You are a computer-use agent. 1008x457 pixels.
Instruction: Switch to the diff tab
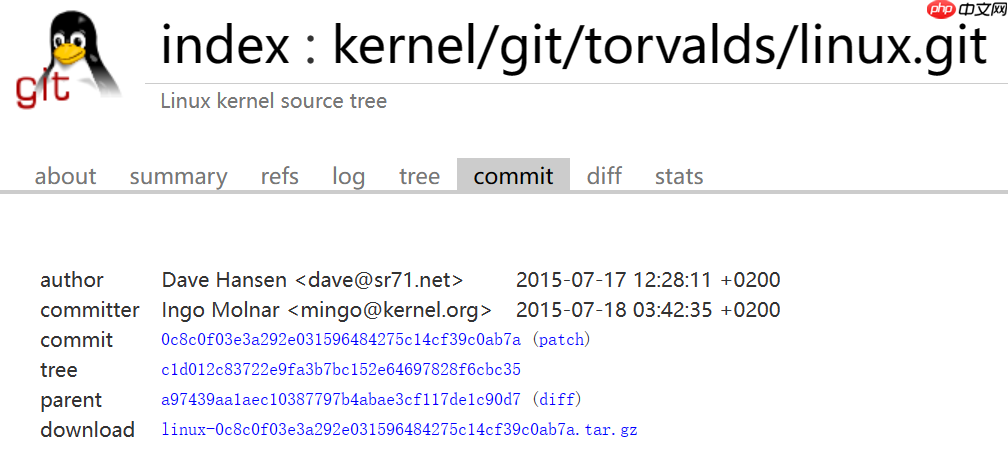604,176
